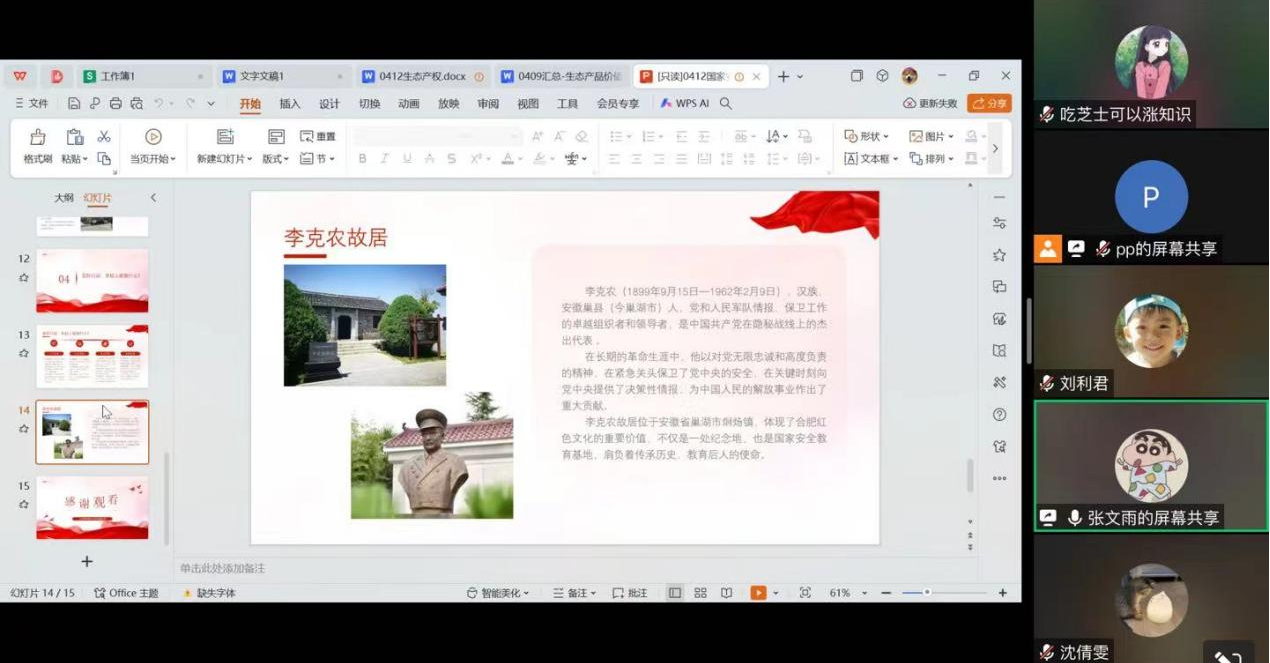Image resolution: width=1270 pixels, height=663 pixels.
Task: Toggle the 批注 comments pane
Action: click(630, 593)
